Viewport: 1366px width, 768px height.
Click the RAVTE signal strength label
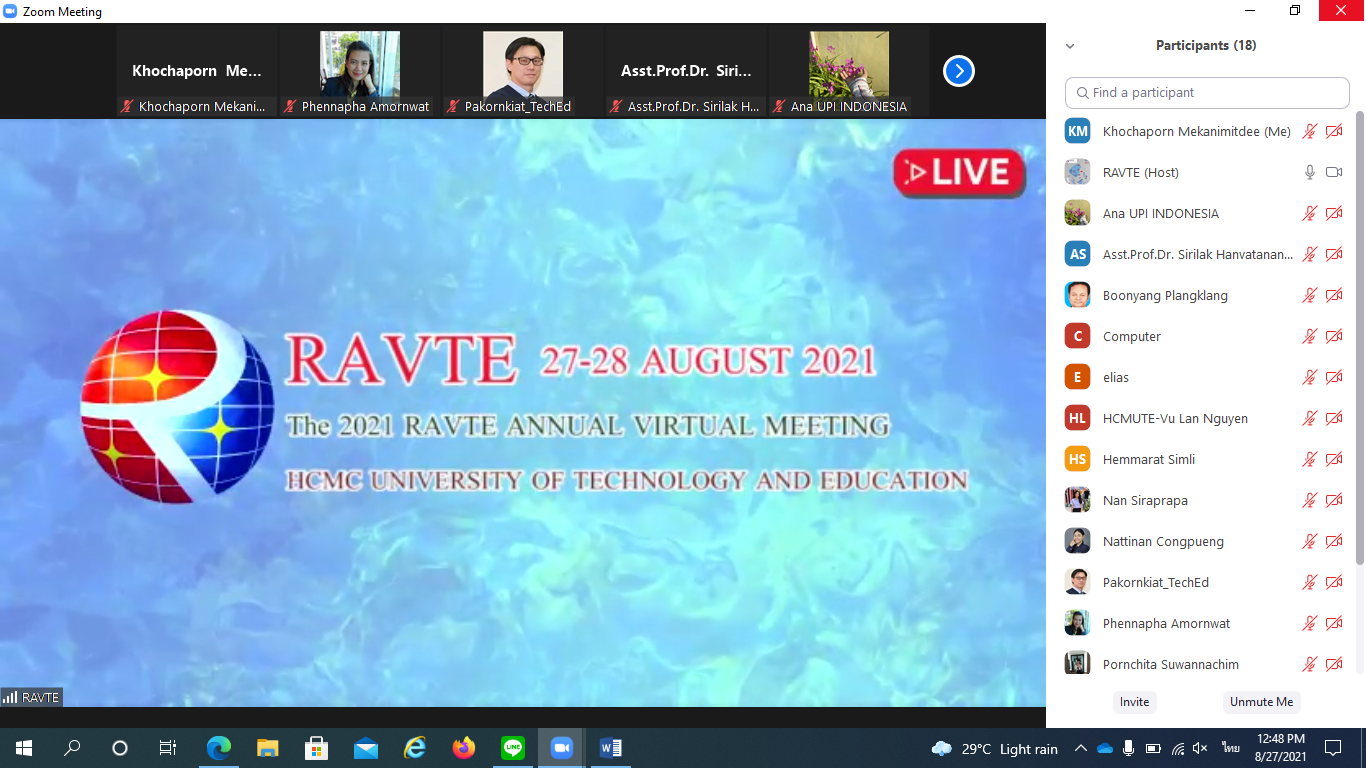point(31,697)
